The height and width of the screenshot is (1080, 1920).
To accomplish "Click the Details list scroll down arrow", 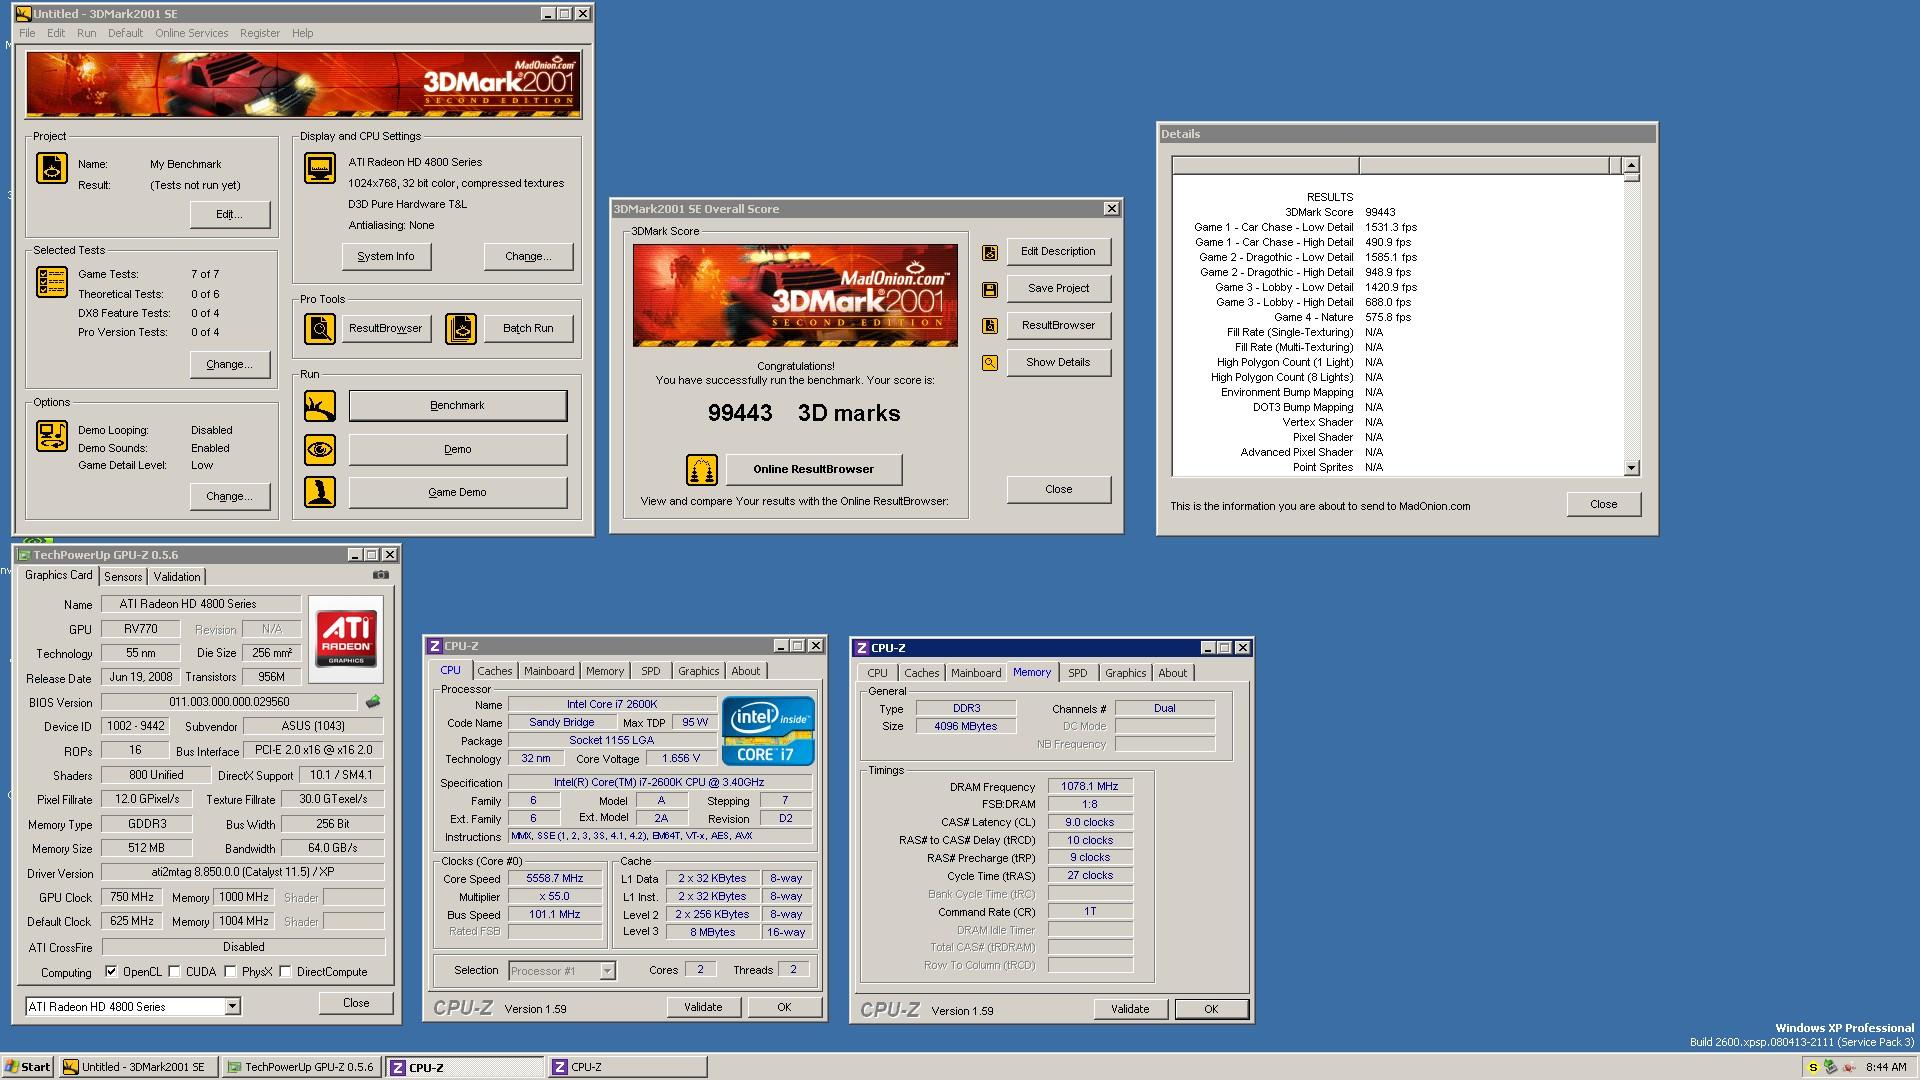I will (x=1632, y=467).
